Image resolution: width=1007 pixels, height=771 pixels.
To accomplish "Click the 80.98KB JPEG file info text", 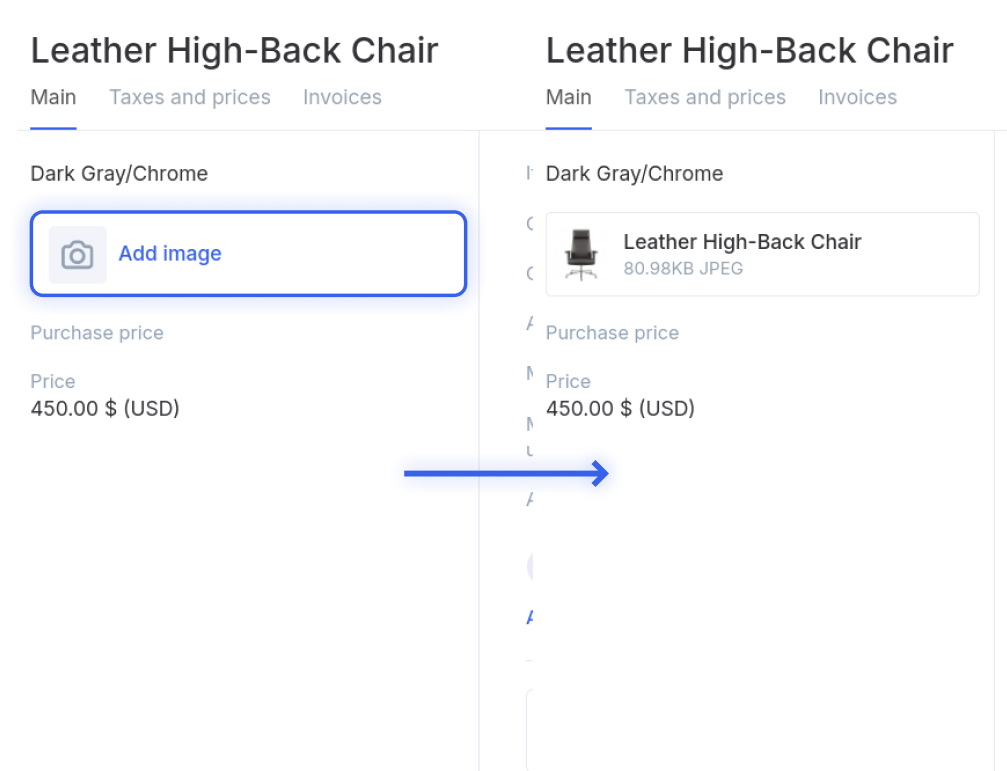I will coord(683,268).
